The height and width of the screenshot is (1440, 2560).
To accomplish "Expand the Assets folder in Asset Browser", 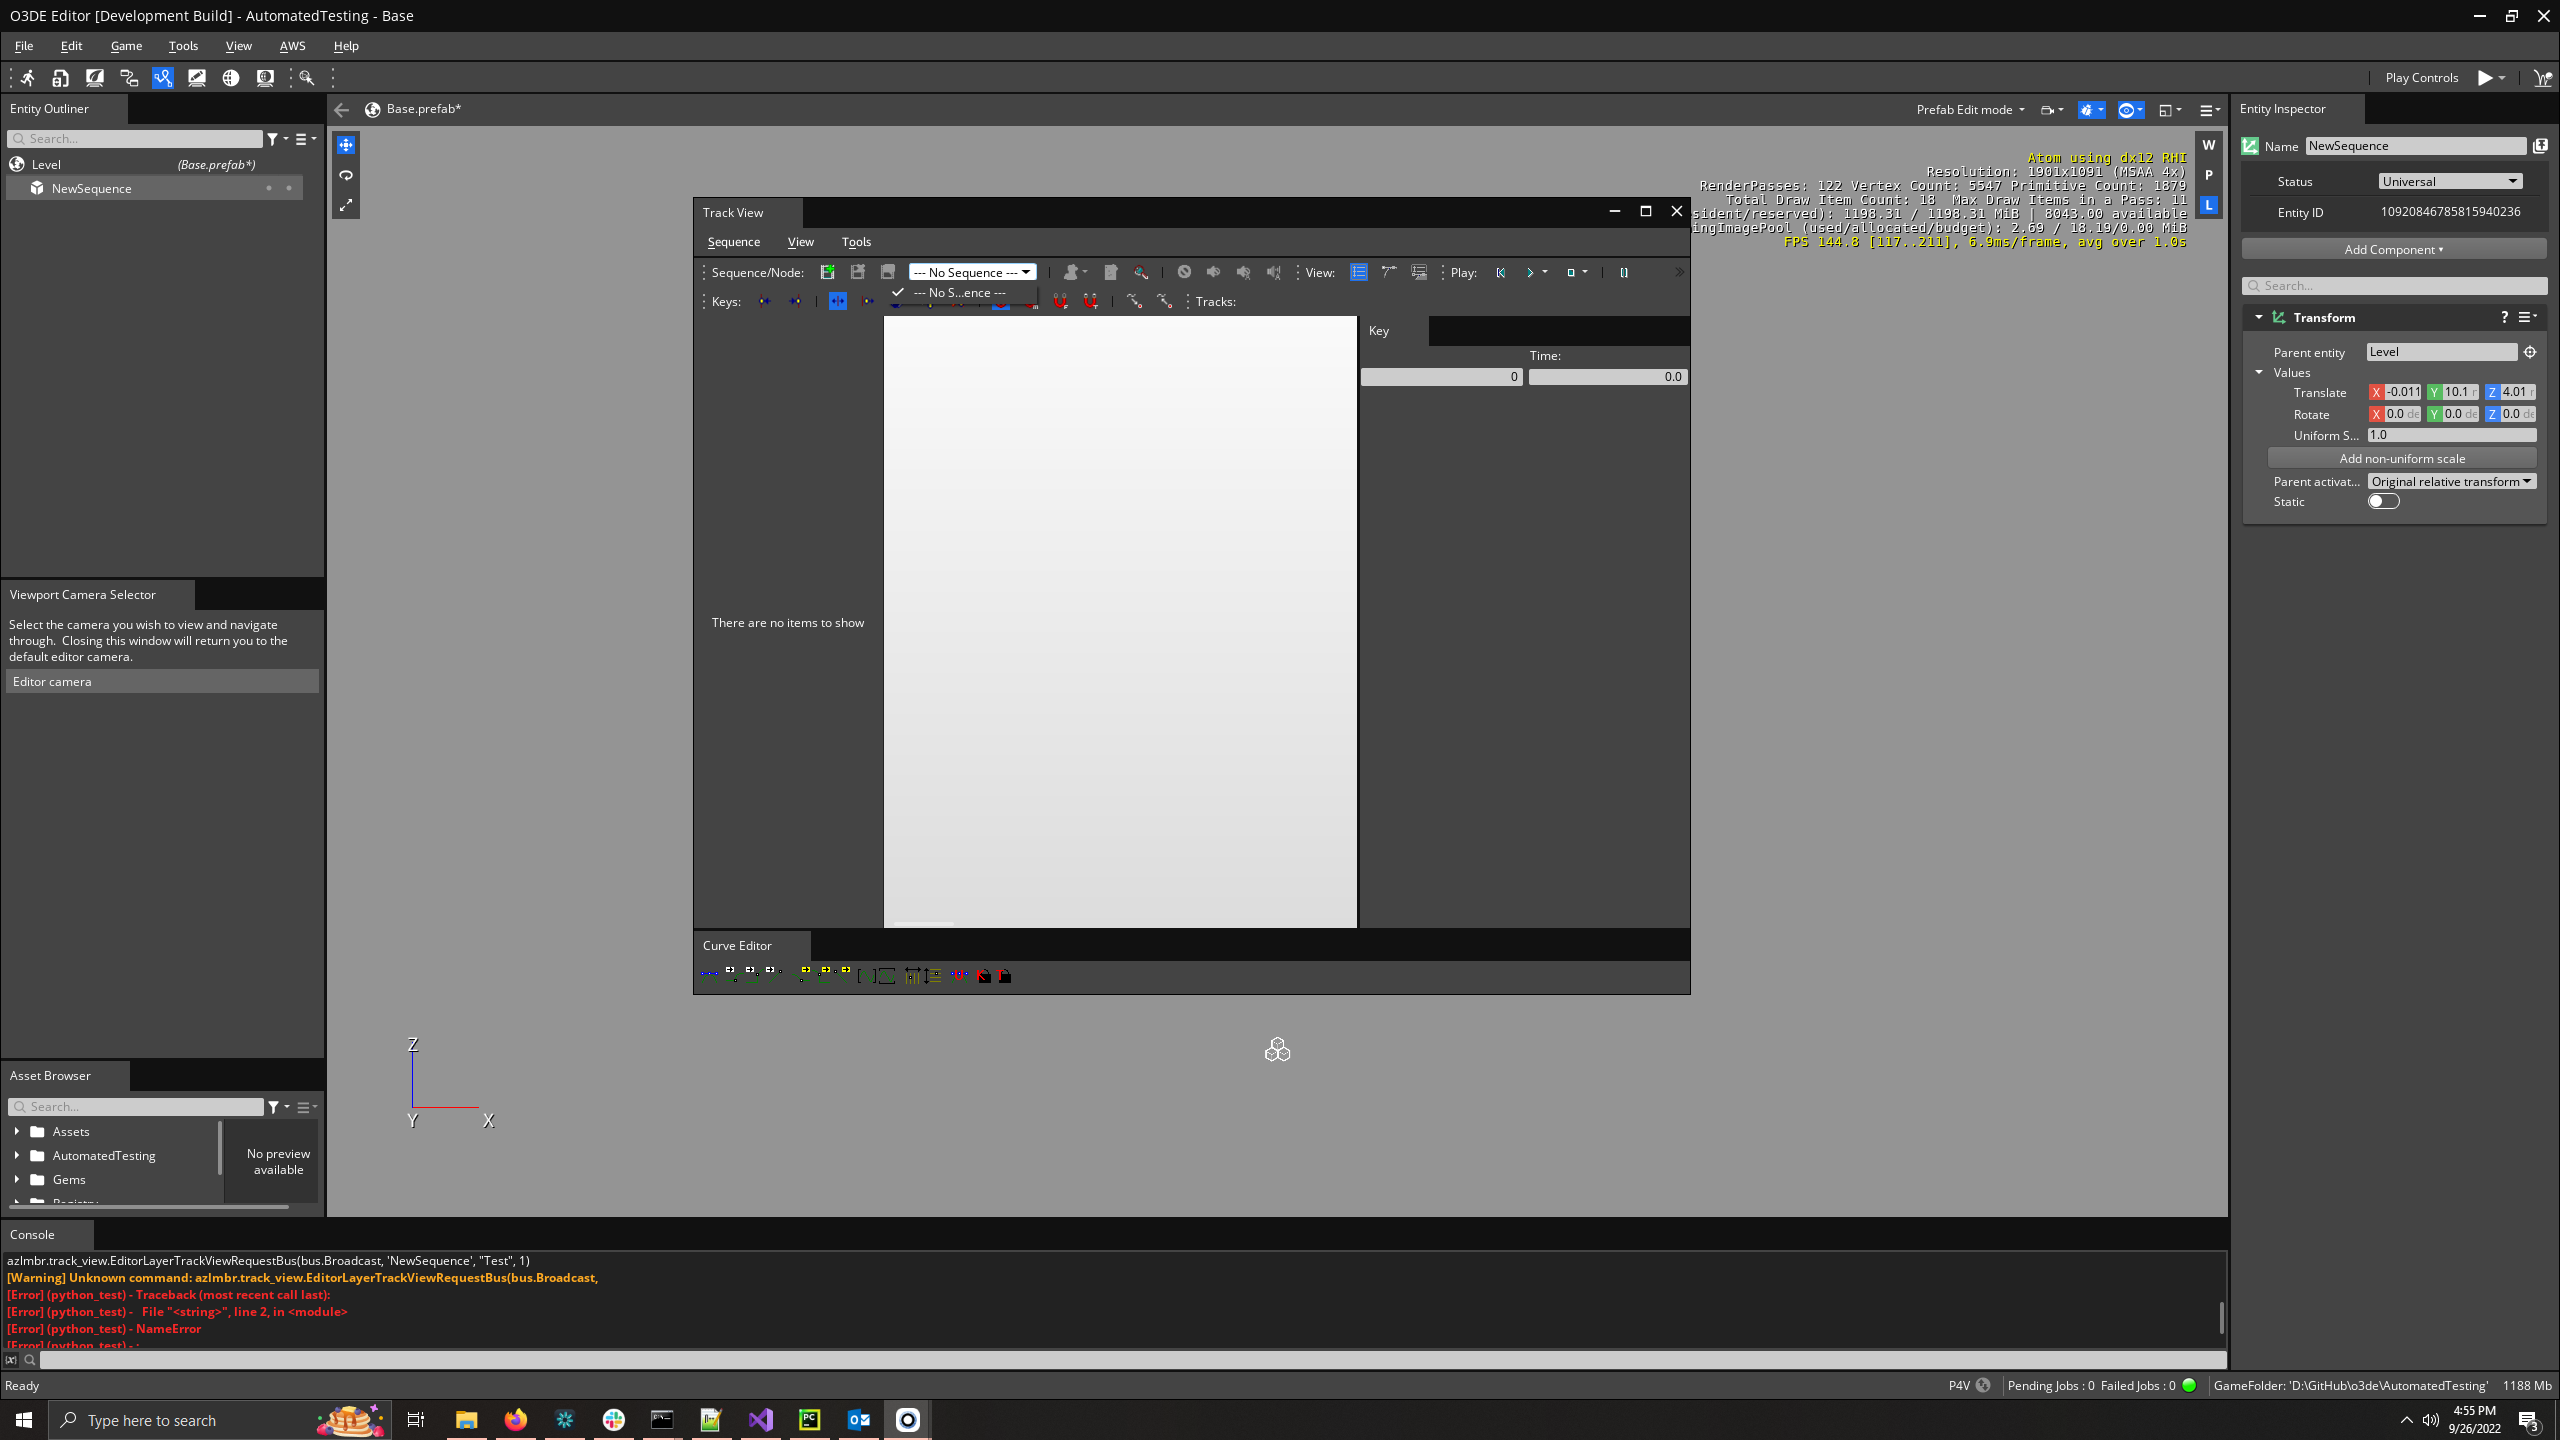I will pos(17,1131).
